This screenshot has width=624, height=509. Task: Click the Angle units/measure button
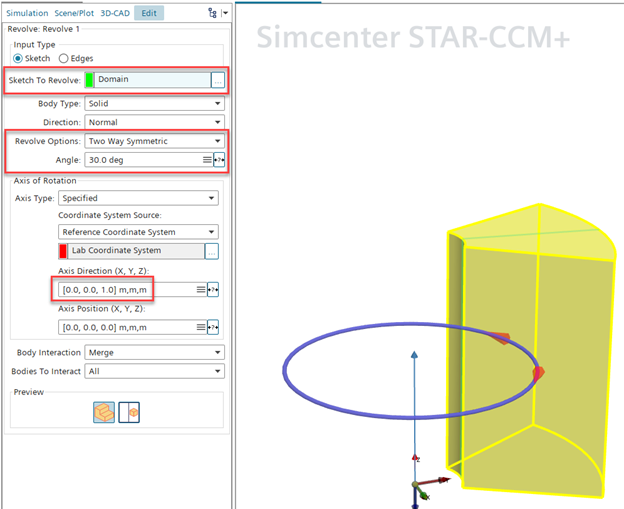tap(218, 159)
